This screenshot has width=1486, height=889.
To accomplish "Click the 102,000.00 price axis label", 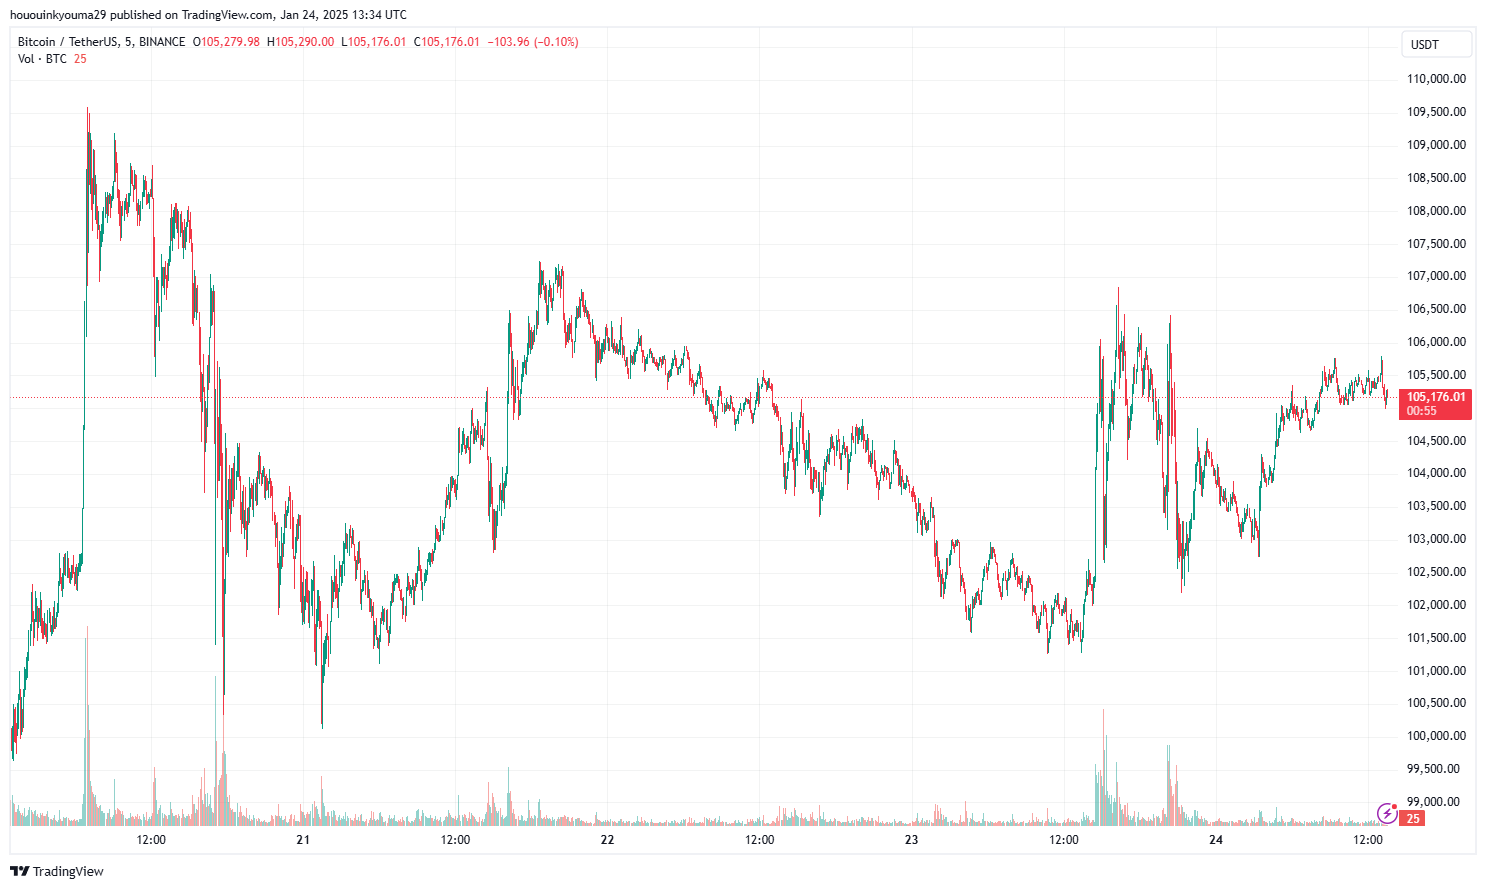I will [1436, 605].
